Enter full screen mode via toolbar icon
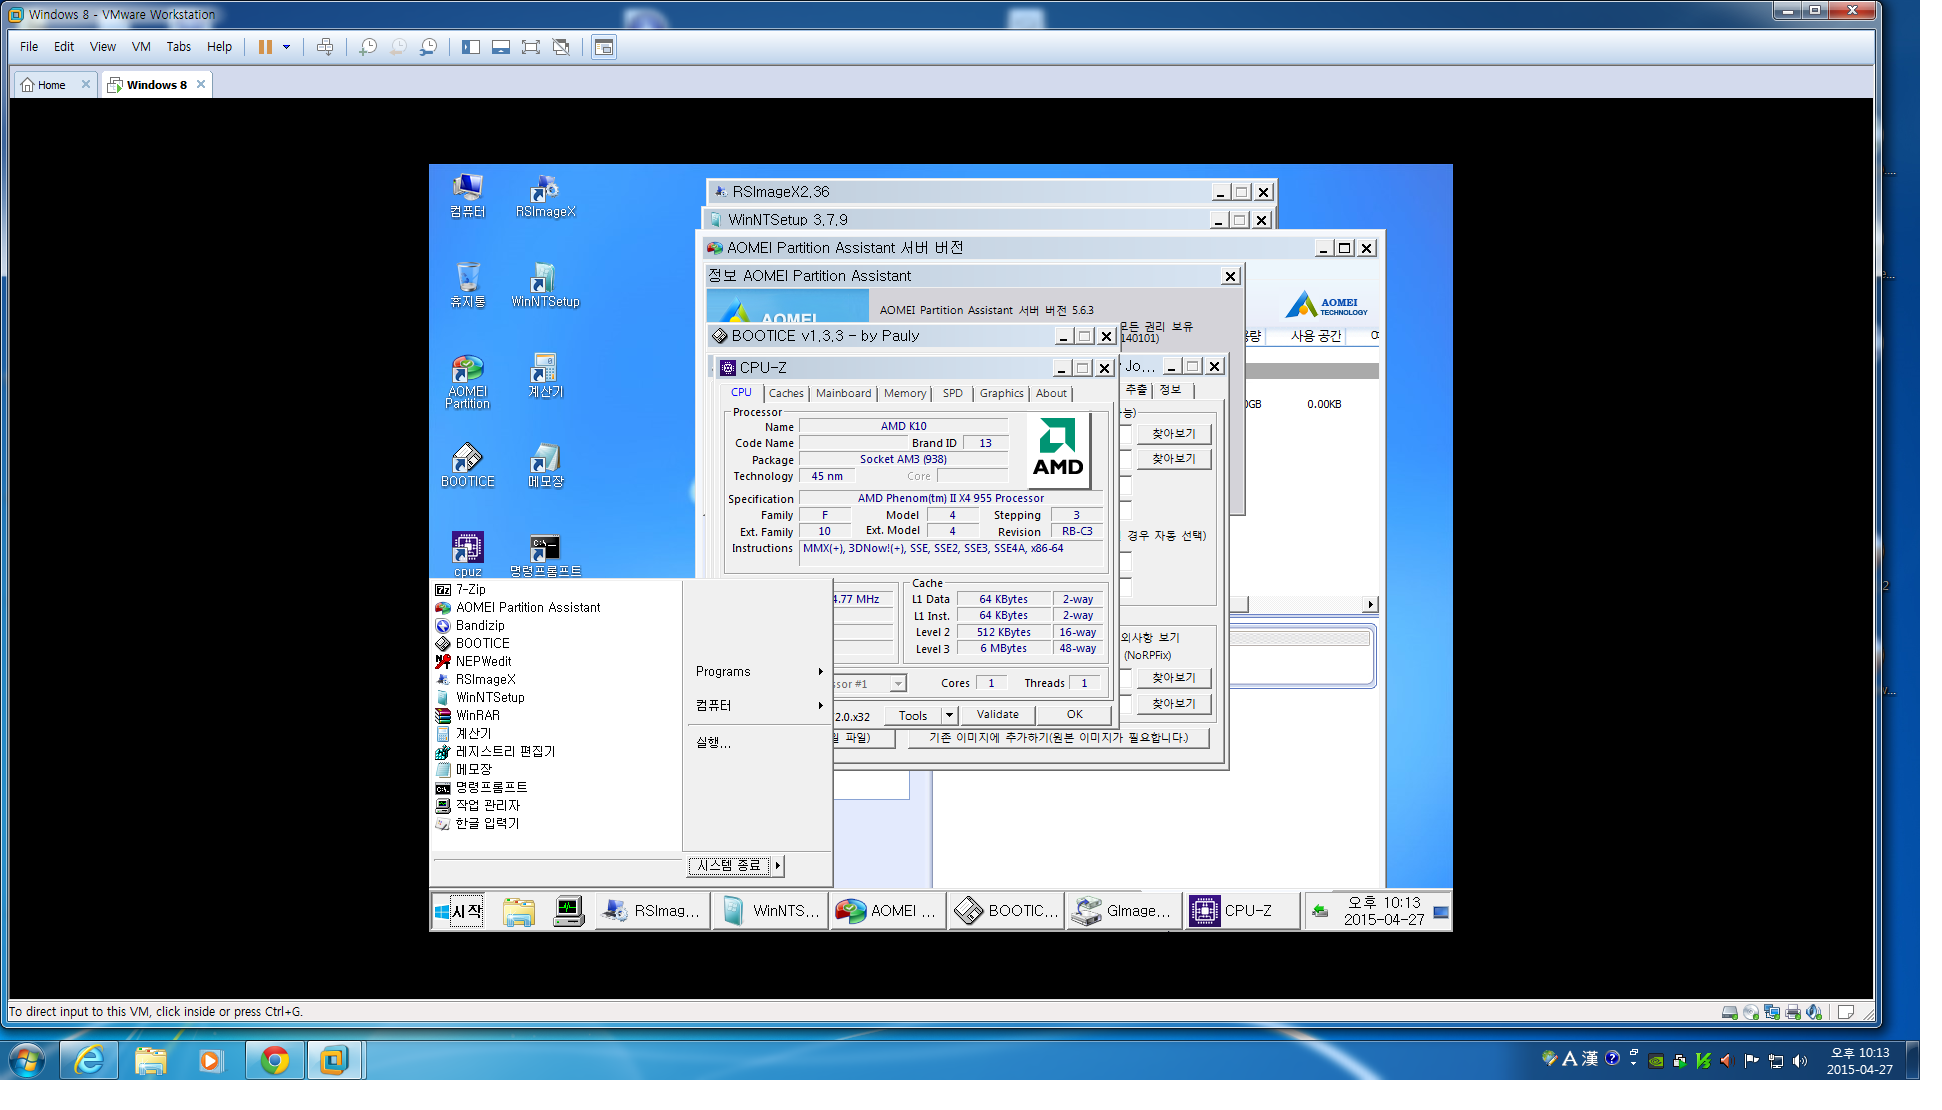Image resolution: width=1942 pixels, height=1110 pixels. click(x=531, y=47)
